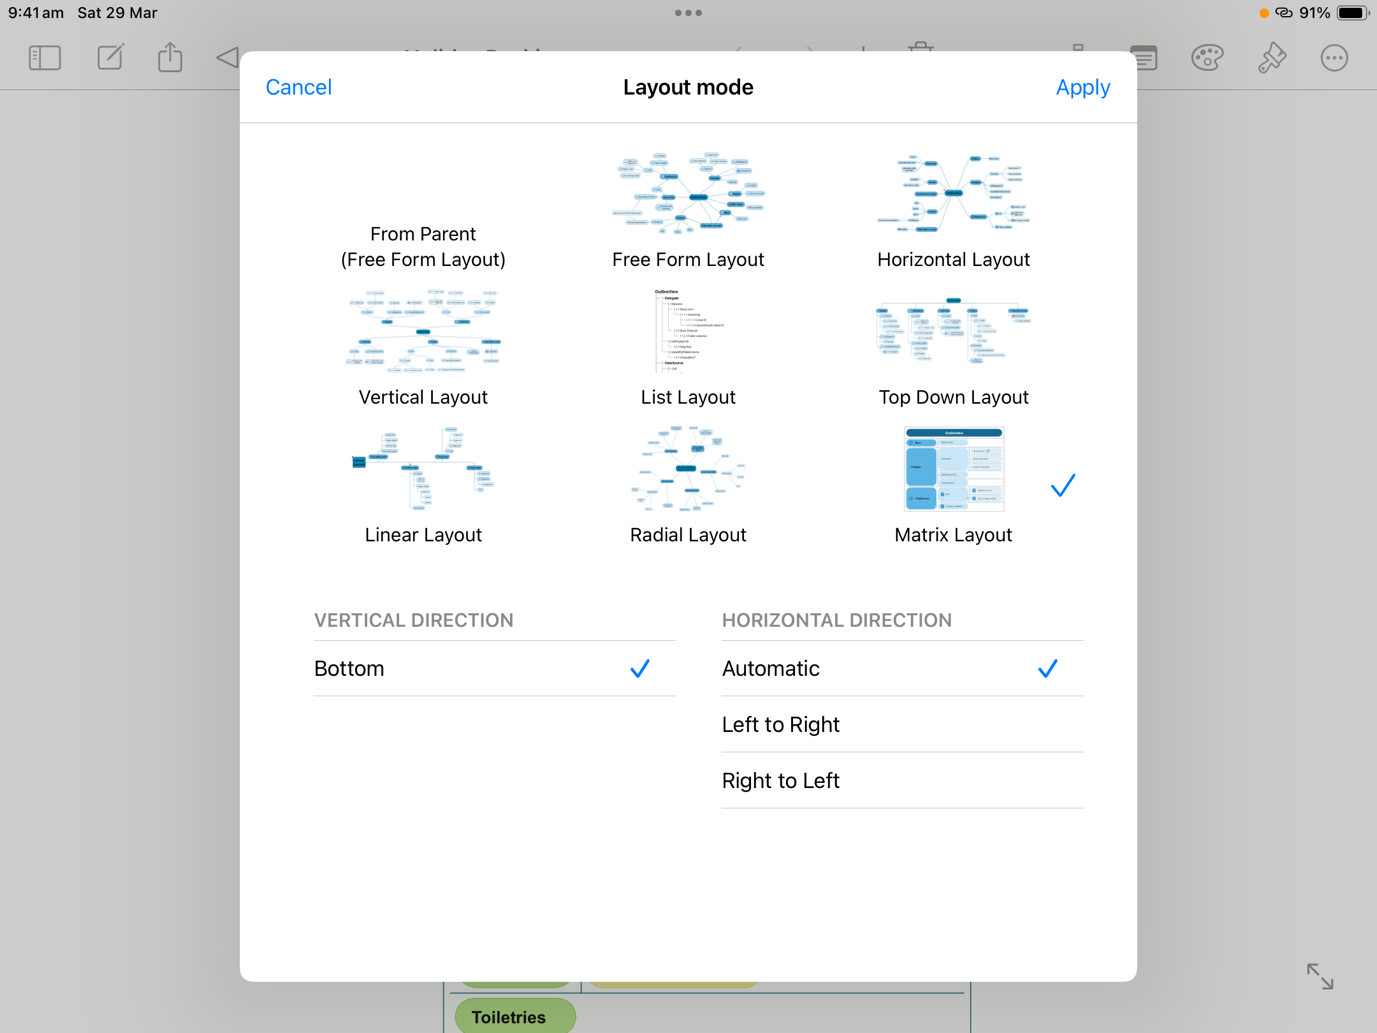Open the share icon
1377x1033 pixels.
pyautogui.click(x=170, y=57)
